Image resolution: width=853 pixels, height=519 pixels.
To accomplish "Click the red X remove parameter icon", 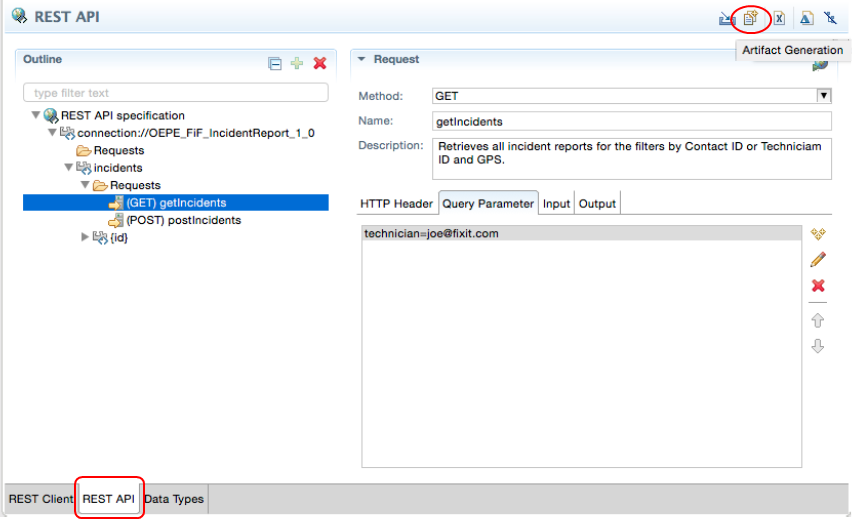I will coord(818,285).
